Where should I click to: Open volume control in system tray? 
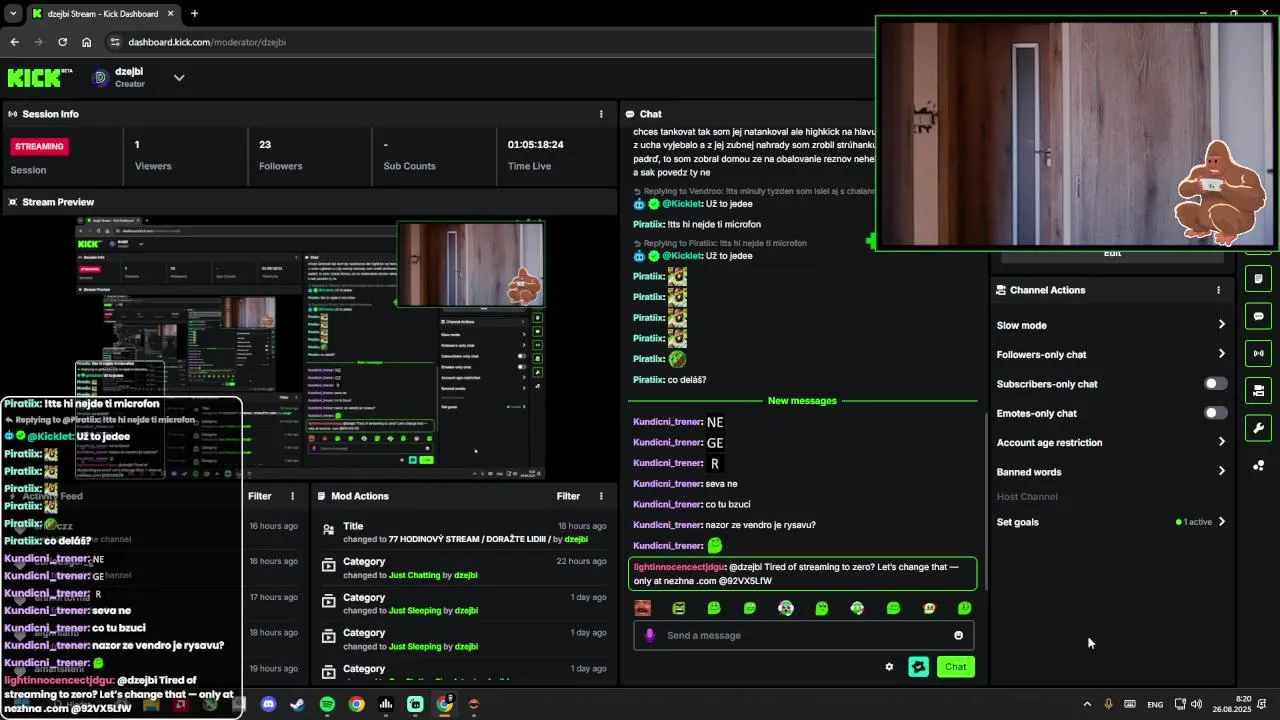pos(1196,704)
